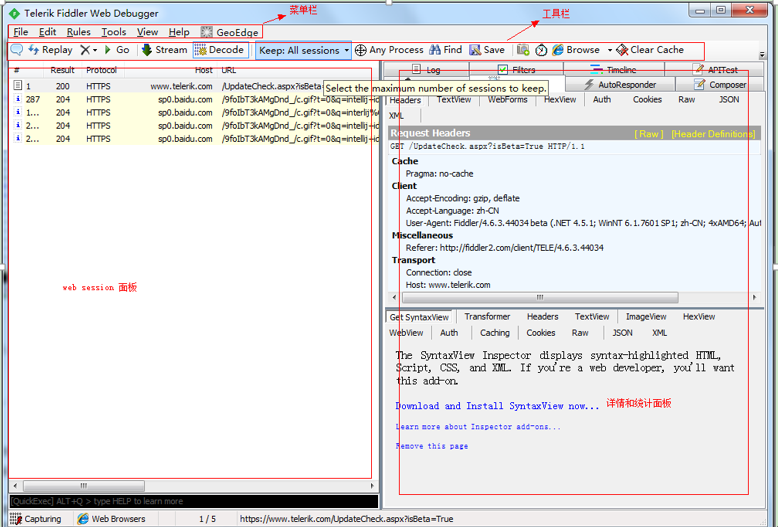Image resolution: width=778 pixels, height=527 pixels.
Task: Open the Tools menu
Action: click(x=114, y=32)
